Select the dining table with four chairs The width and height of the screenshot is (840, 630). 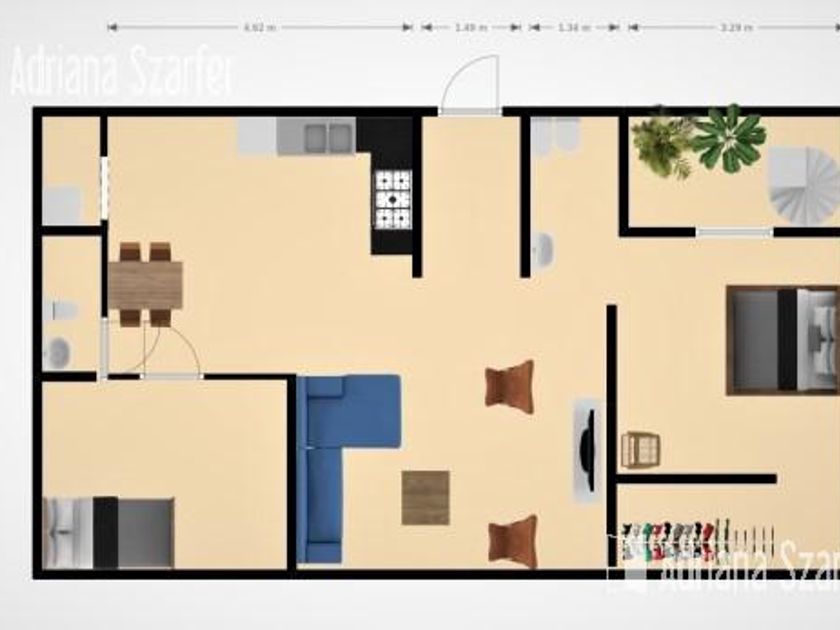pos(145,284)
